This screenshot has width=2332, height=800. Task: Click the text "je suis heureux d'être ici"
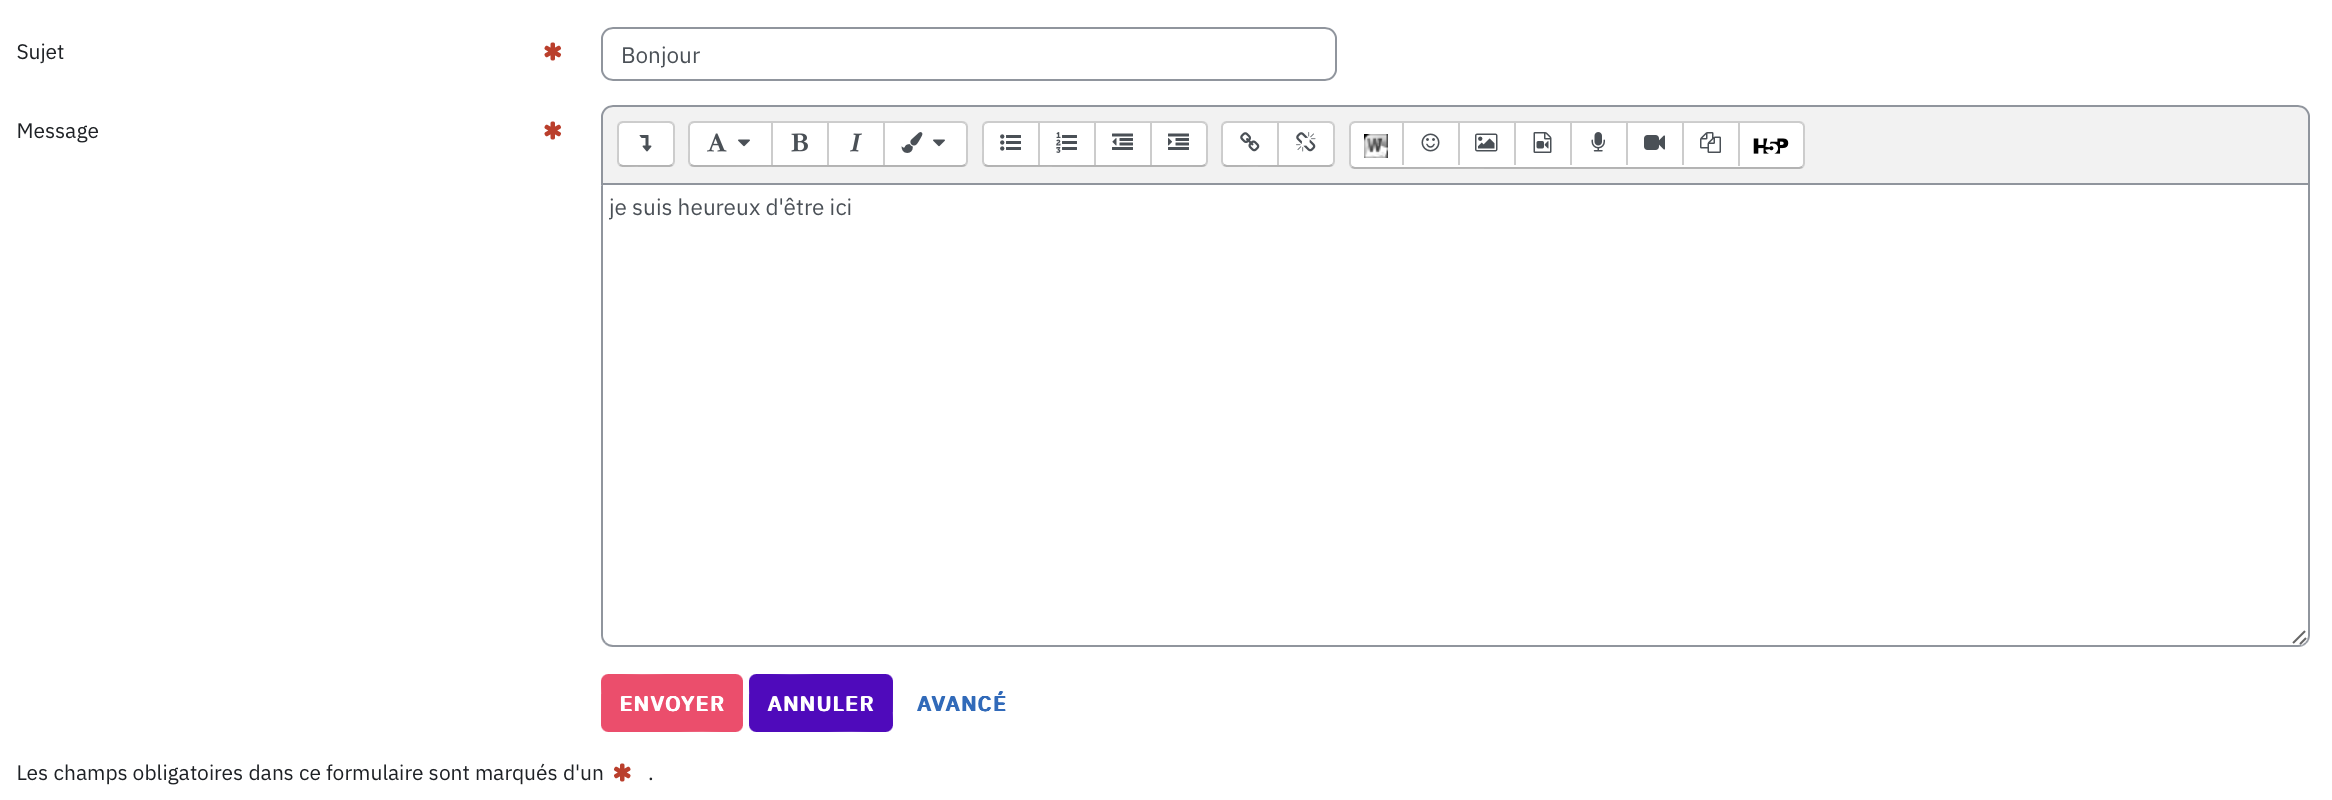[730, 208]
